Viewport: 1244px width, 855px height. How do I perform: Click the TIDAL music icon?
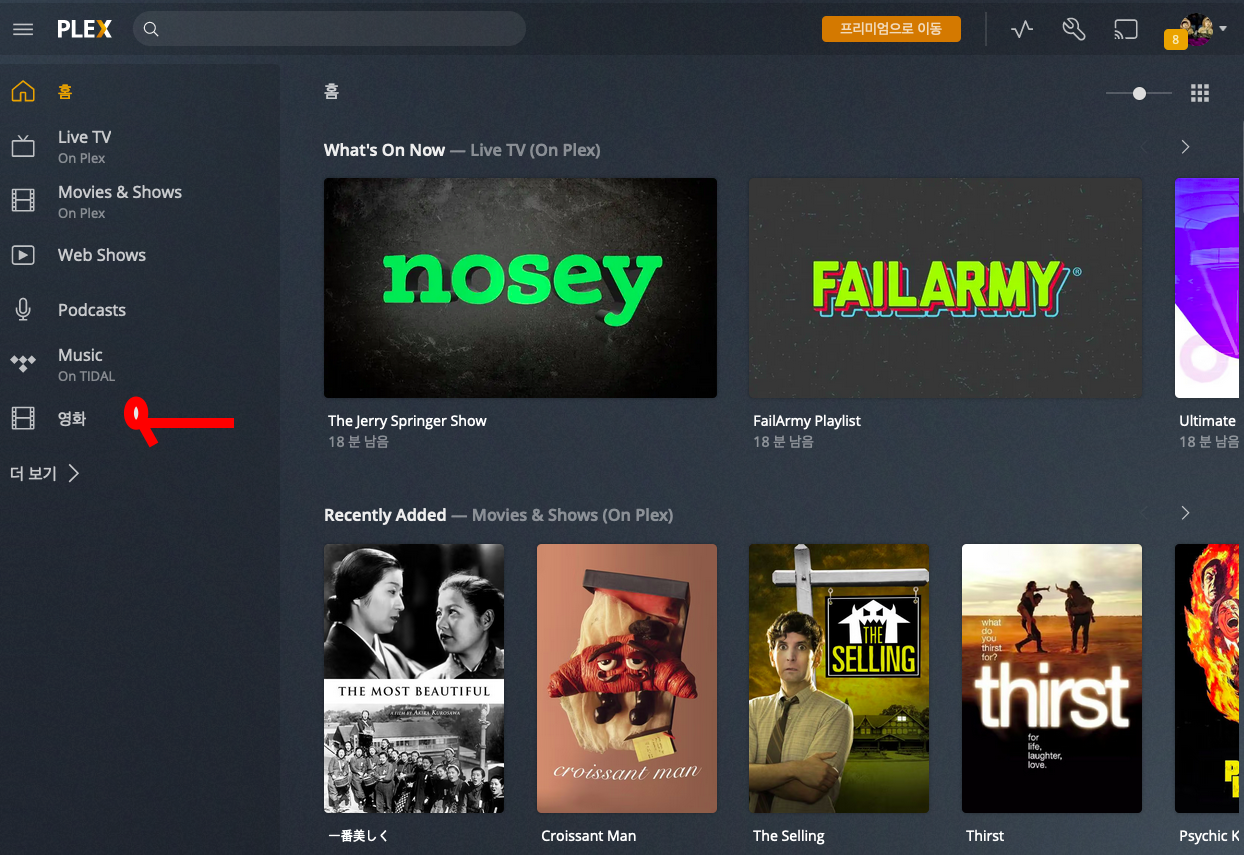tap(23, 364)
